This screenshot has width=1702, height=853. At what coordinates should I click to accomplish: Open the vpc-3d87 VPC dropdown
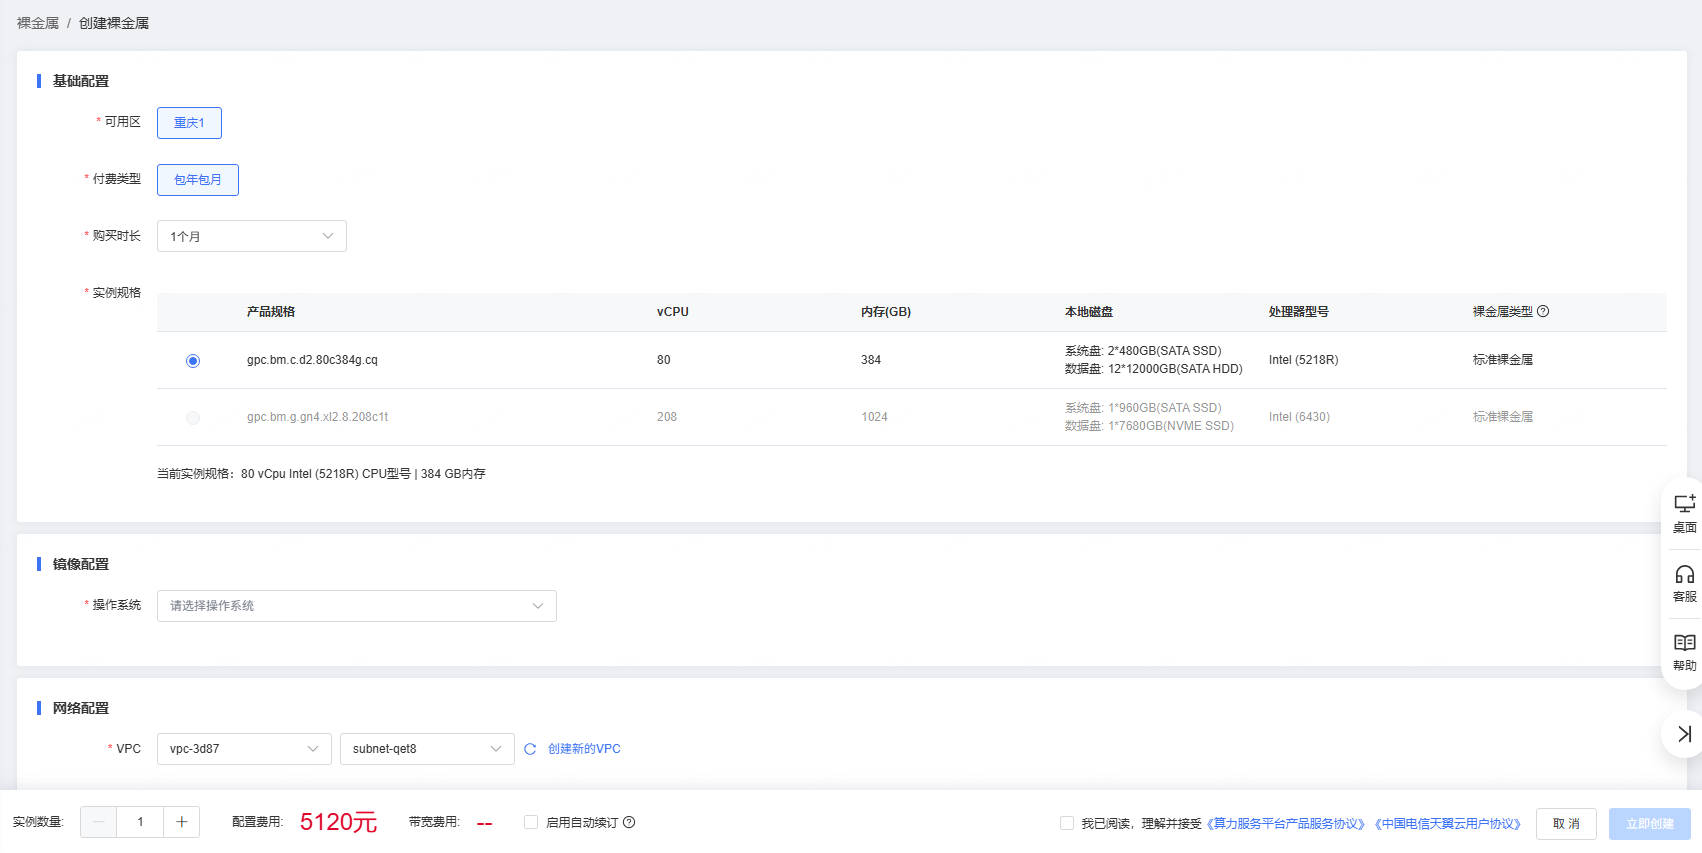[x=243, y=749]
